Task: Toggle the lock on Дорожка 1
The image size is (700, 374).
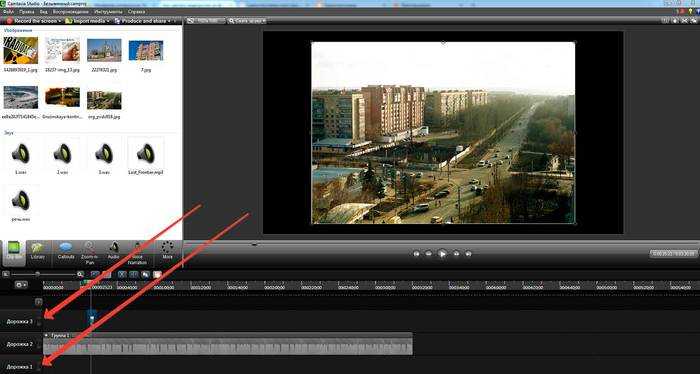Action: [39, 368]
